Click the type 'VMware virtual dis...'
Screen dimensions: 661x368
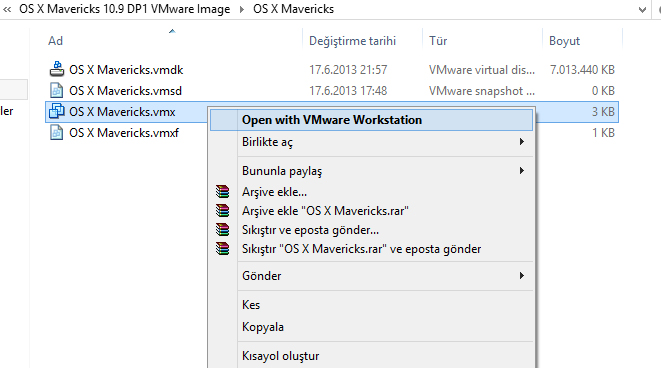pos(482,70)
